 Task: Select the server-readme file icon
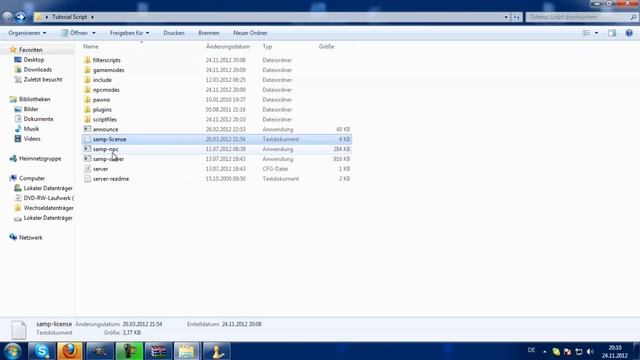click(x=87, y=179)
